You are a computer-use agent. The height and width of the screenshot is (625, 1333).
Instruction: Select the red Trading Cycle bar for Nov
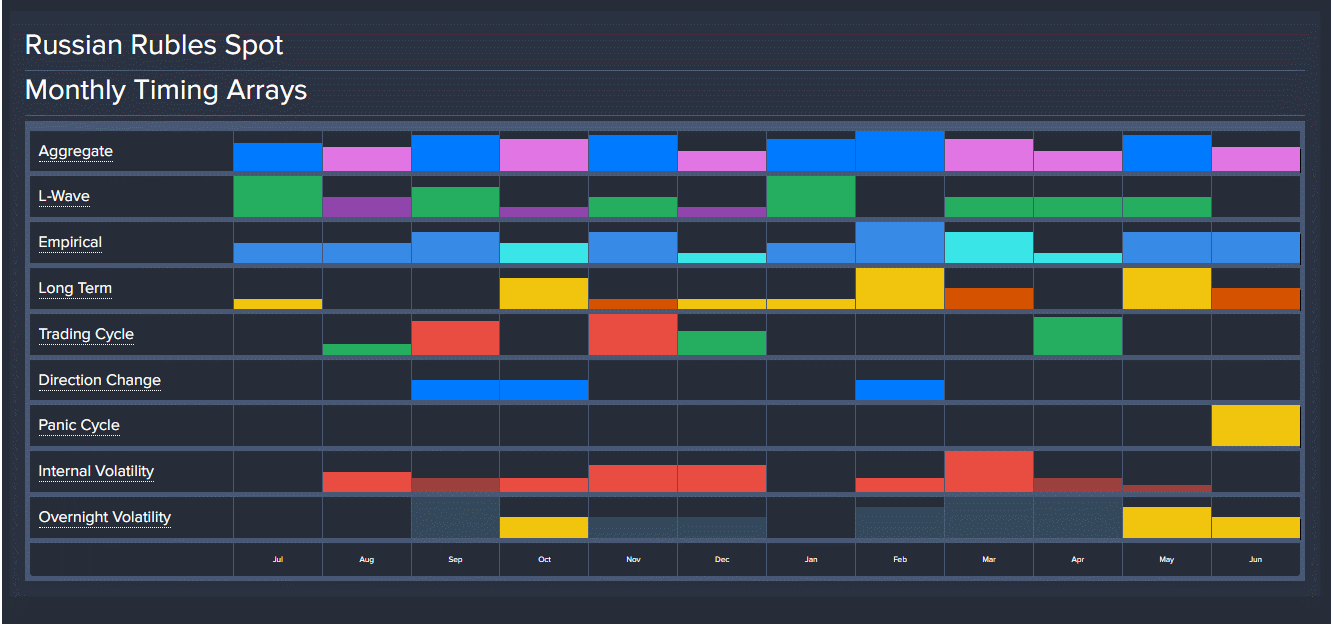tap(633, 334)
